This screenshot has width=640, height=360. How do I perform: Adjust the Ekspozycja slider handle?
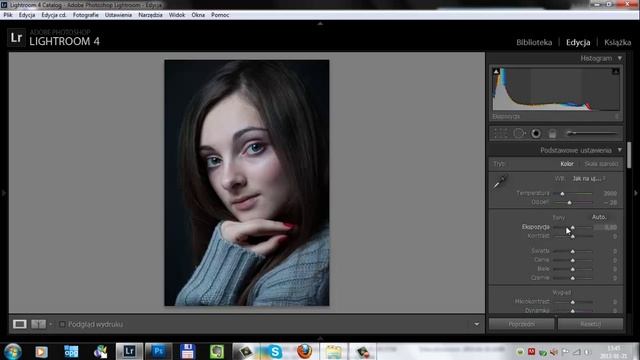click(573, 227)
